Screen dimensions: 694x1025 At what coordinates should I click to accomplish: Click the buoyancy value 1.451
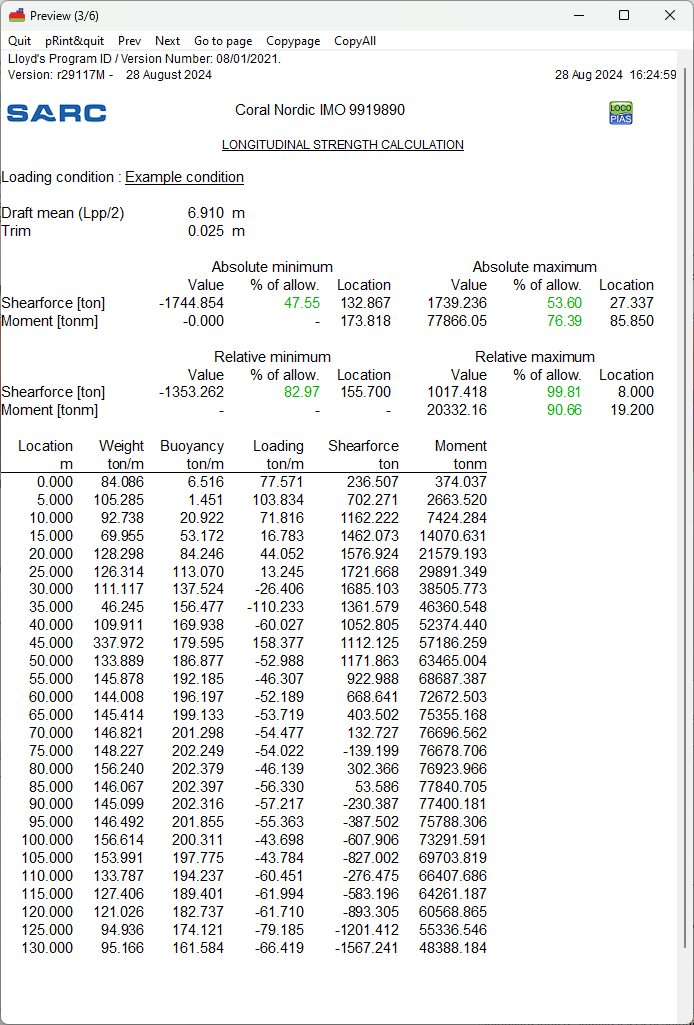[208, 500]
